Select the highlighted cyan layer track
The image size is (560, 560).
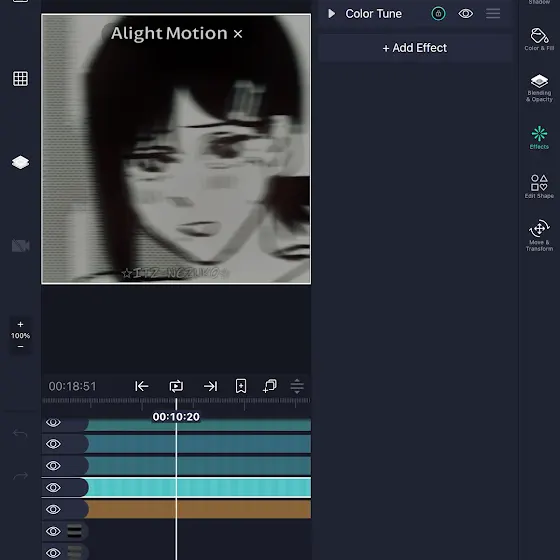click(198, 488)
